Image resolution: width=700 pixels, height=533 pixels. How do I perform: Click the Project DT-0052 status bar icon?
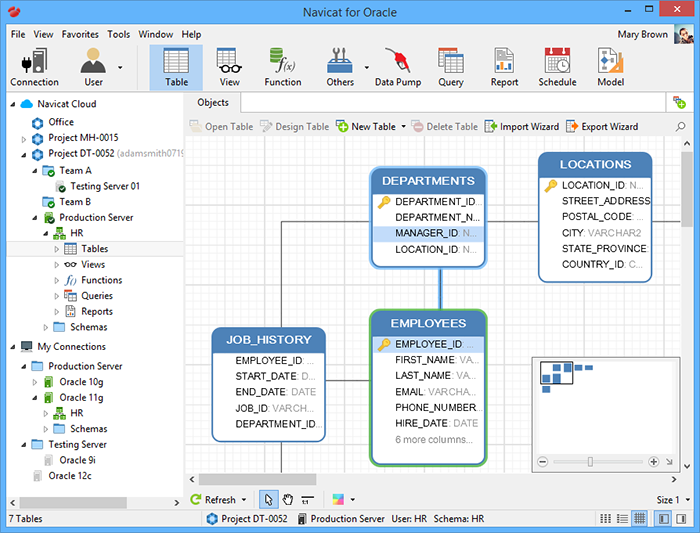coord(212,519)
